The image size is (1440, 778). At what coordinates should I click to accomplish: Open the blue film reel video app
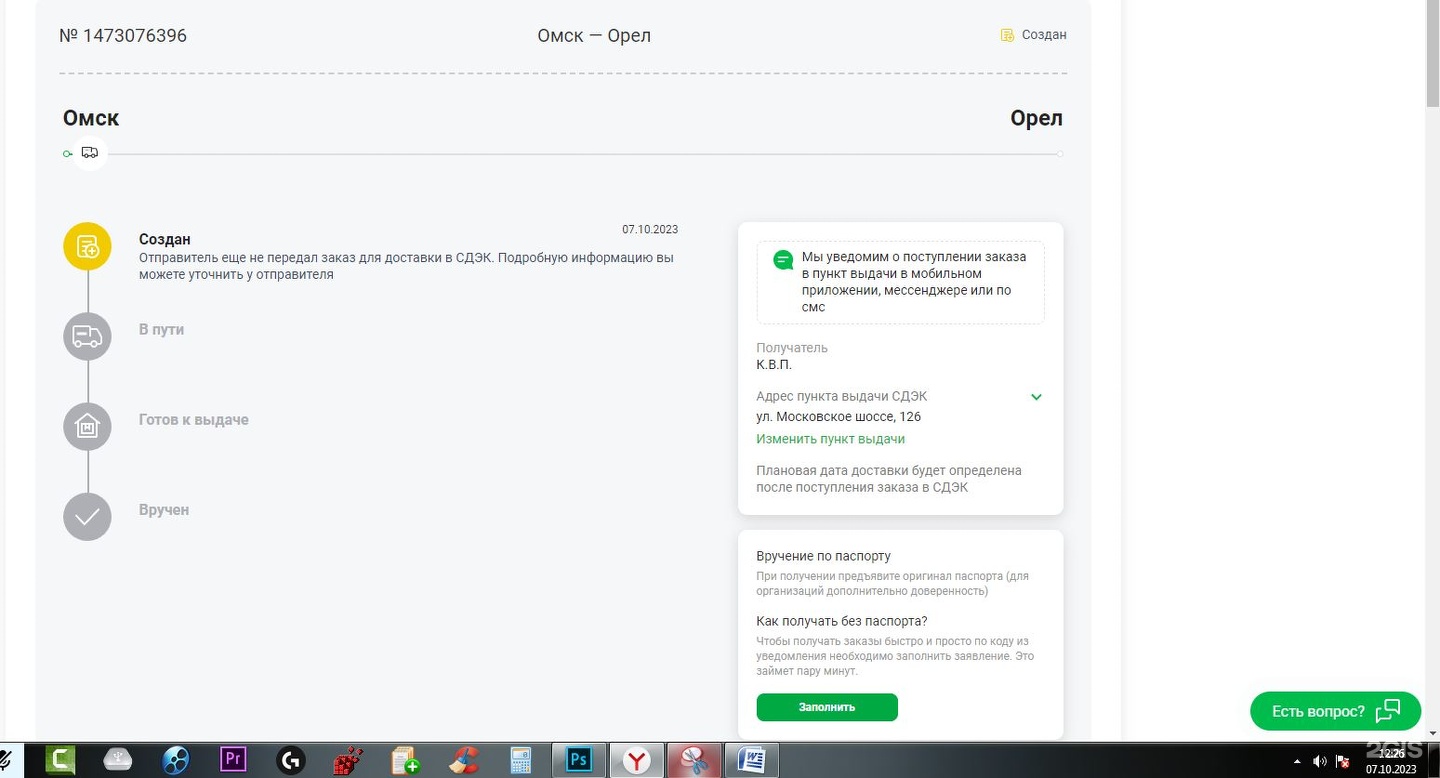click(x=175, y=761)
